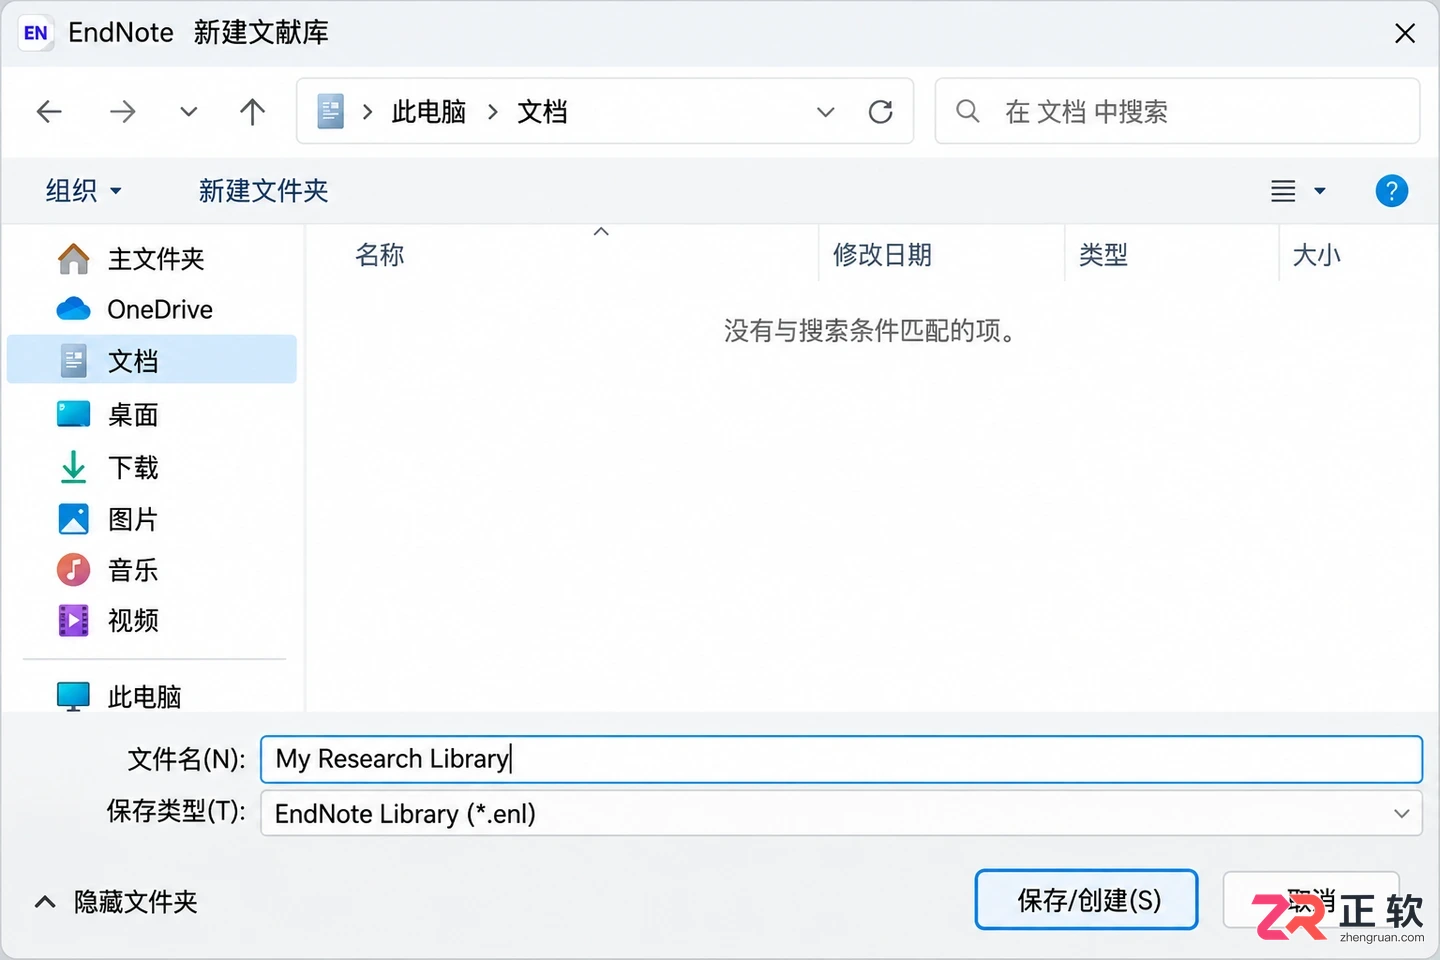Open recent locations chevron next to the forward arrow
The height and width of the screenshot is (960, 1440).
point(188,111)
